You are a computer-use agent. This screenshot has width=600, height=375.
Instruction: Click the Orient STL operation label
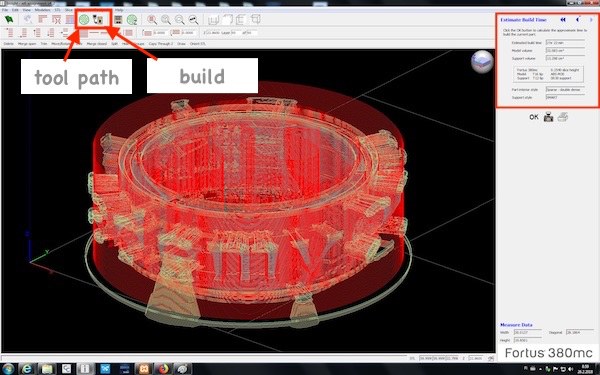[x=197, y=44]
